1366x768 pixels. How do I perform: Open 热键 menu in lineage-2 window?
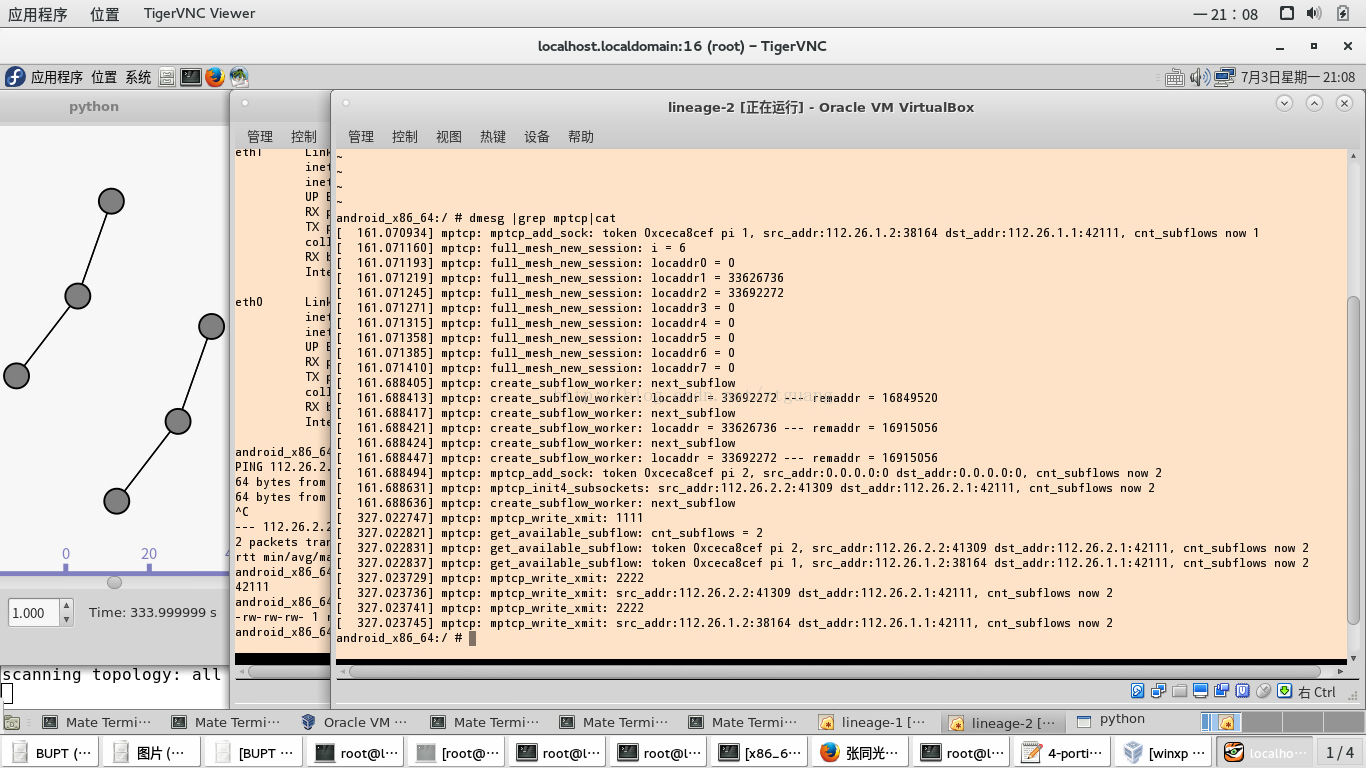click(x=493, y=137)
